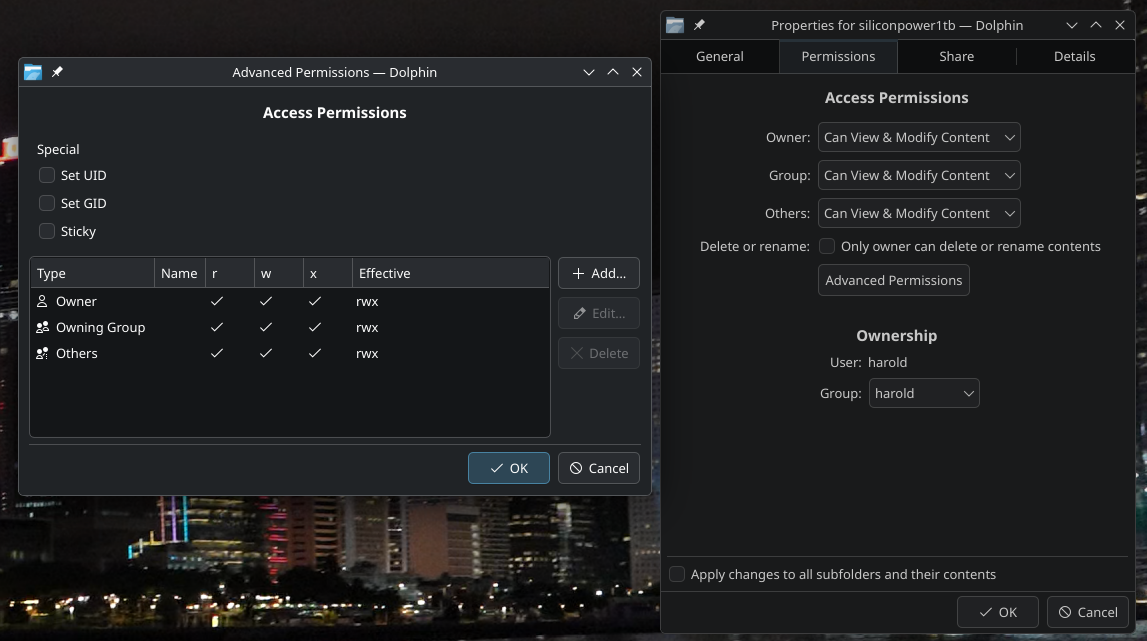Image resolution: width=1147 pixels, height=641 pixels.
Task: Click the Others users icon in the table
Action: click(x=42, y=353)
